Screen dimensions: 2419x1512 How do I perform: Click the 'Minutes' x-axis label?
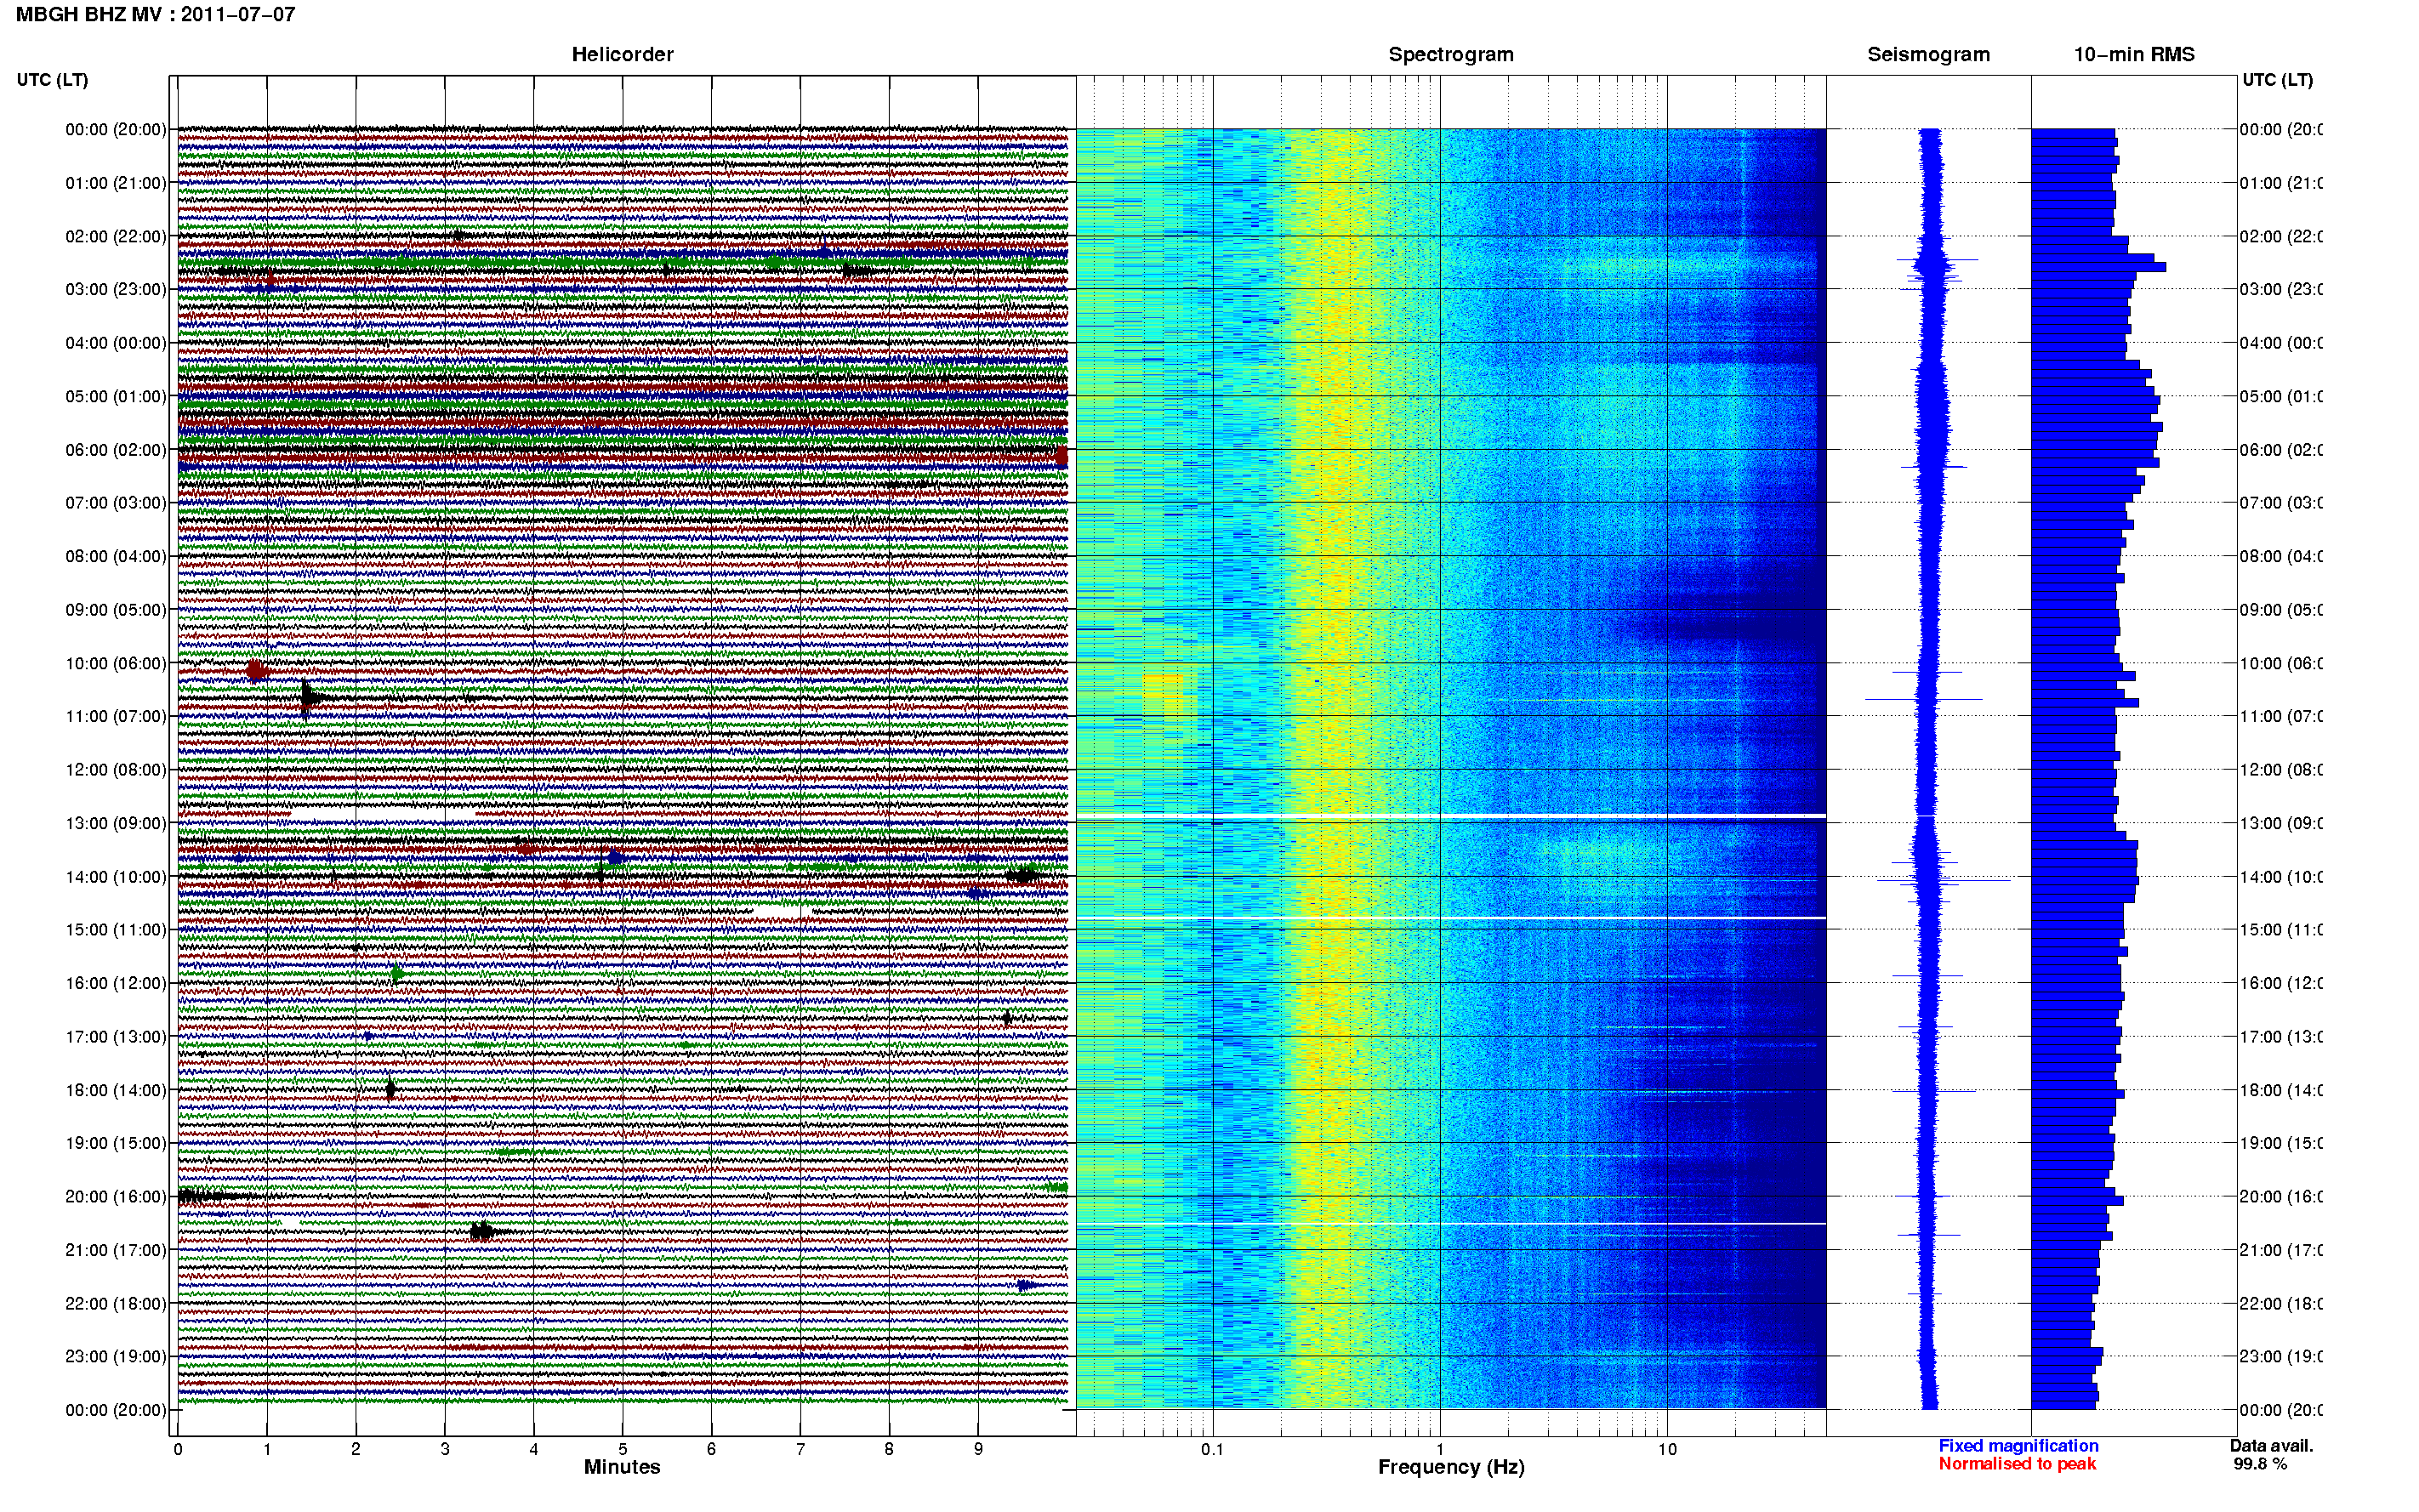[x=622, y=1467]
